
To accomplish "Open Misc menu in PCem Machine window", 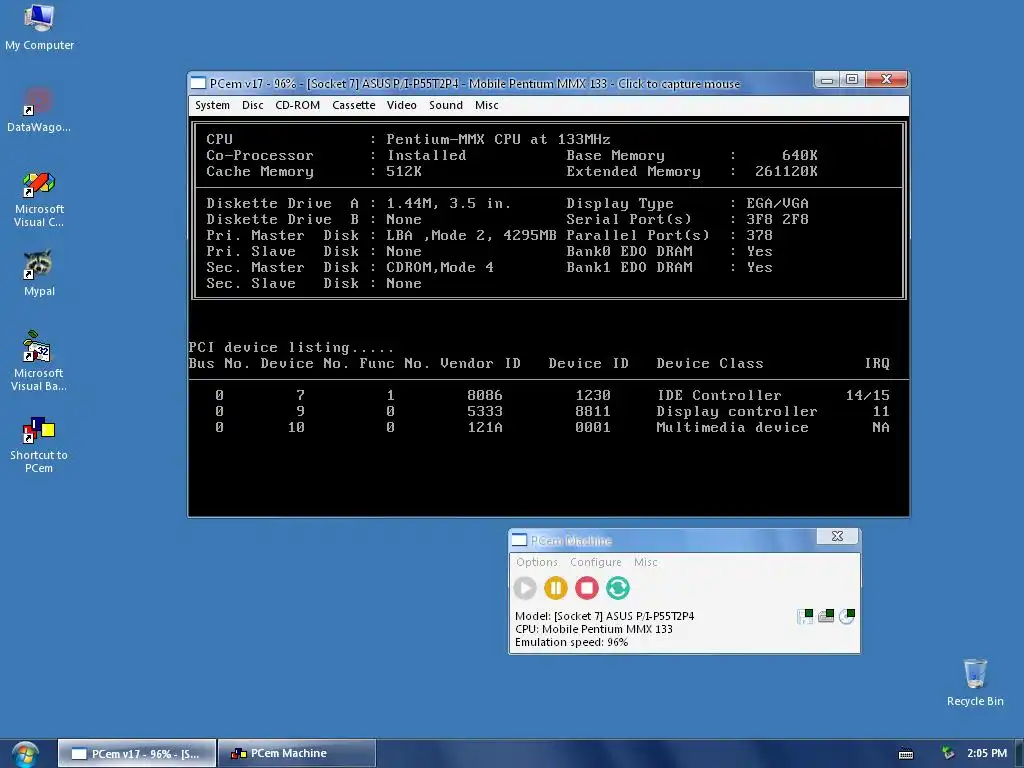I will (x=645, y=562).
